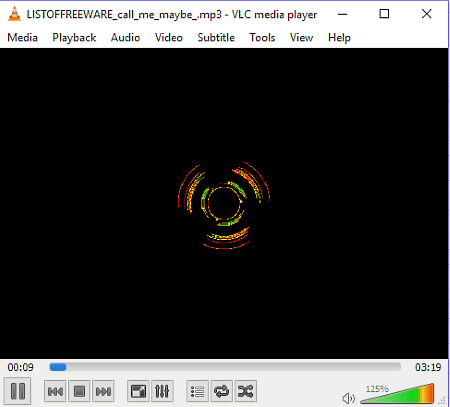450x407 pixels.
Task: Open the Playback menu
Action: click(74, 37)
